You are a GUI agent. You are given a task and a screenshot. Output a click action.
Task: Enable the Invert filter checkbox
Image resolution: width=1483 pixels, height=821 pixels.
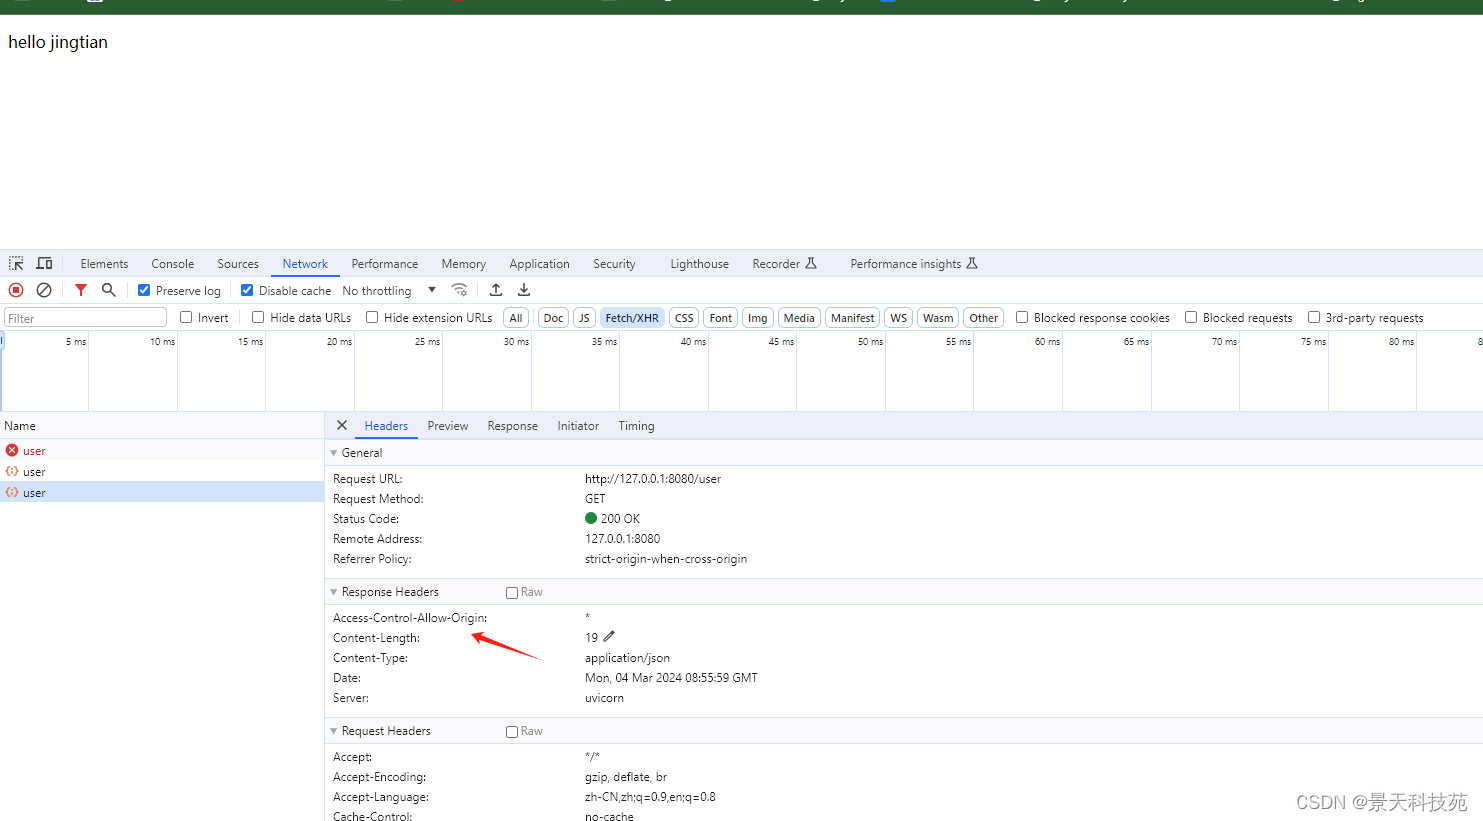(186, 317)
